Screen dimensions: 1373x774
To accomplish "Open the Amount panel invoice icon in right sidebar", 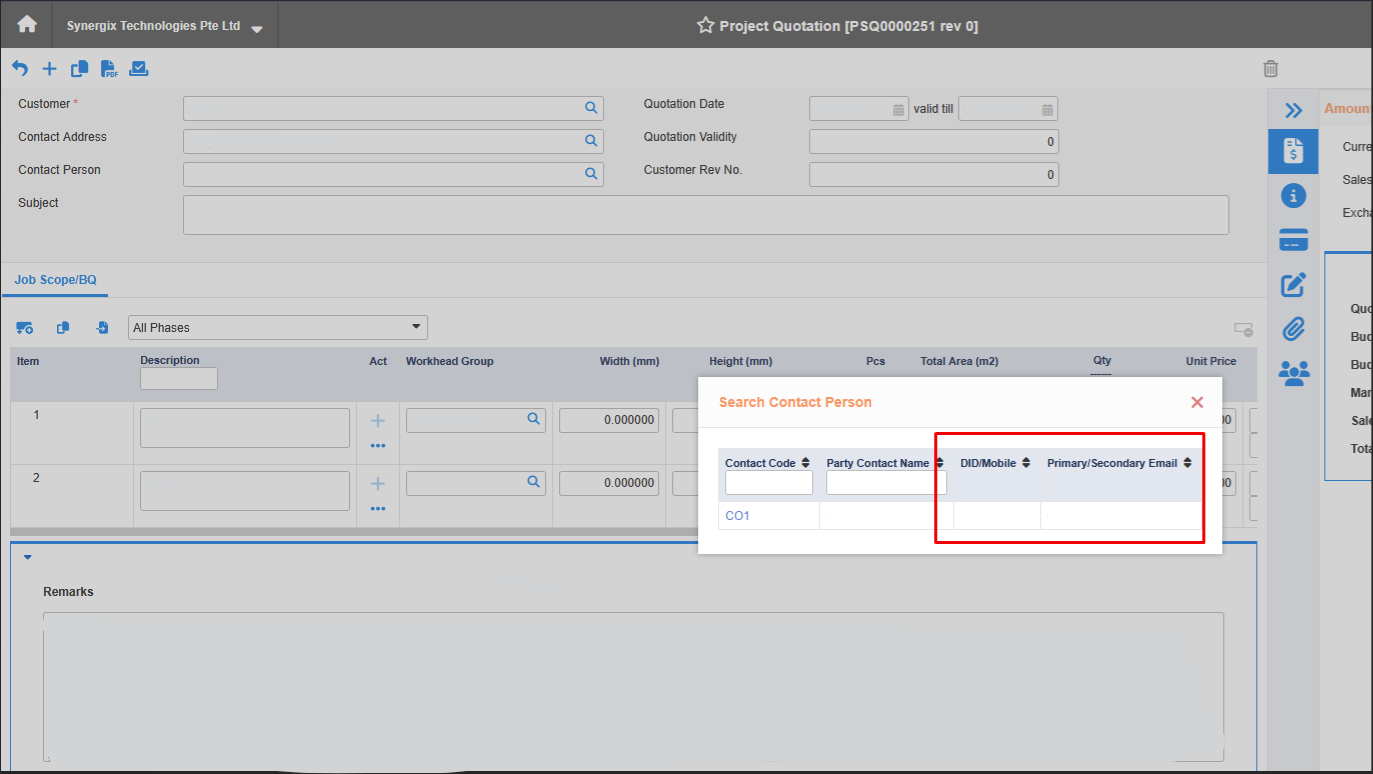I will pyautogui.click(x=1293, y=151).
